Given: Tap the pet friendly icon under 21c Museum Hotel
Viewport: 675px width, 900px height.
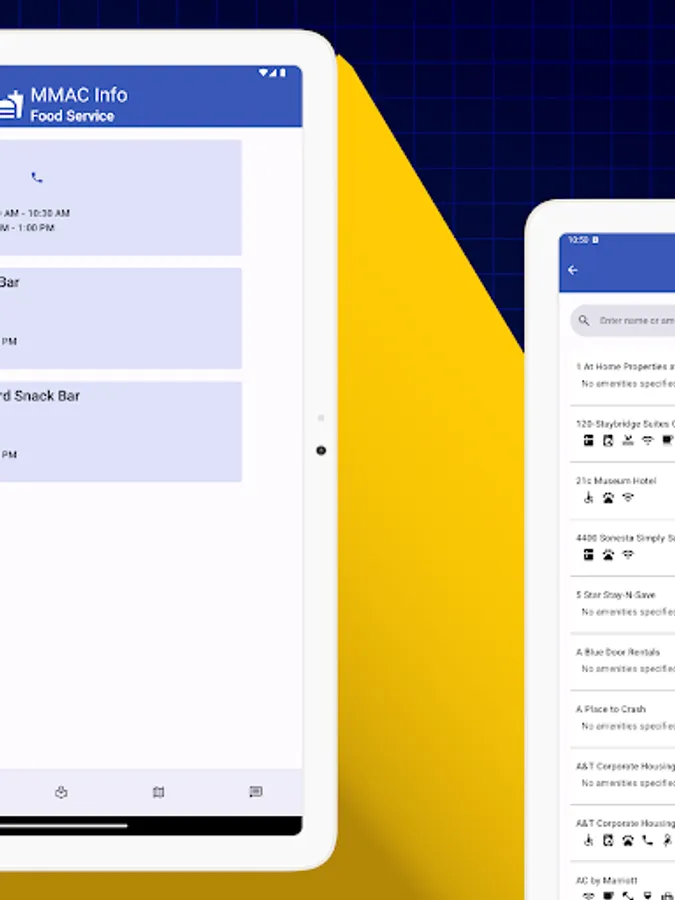Looking at the screenshot, I should pos(608,498).
